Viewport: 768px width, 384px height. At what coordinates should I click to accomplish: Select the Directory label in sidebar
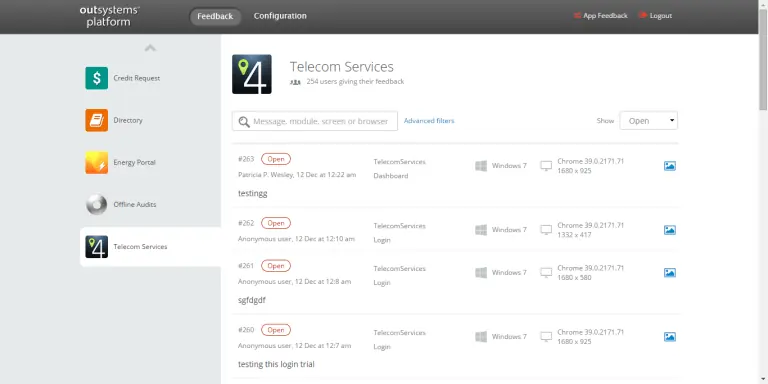(x=128, y=120)
